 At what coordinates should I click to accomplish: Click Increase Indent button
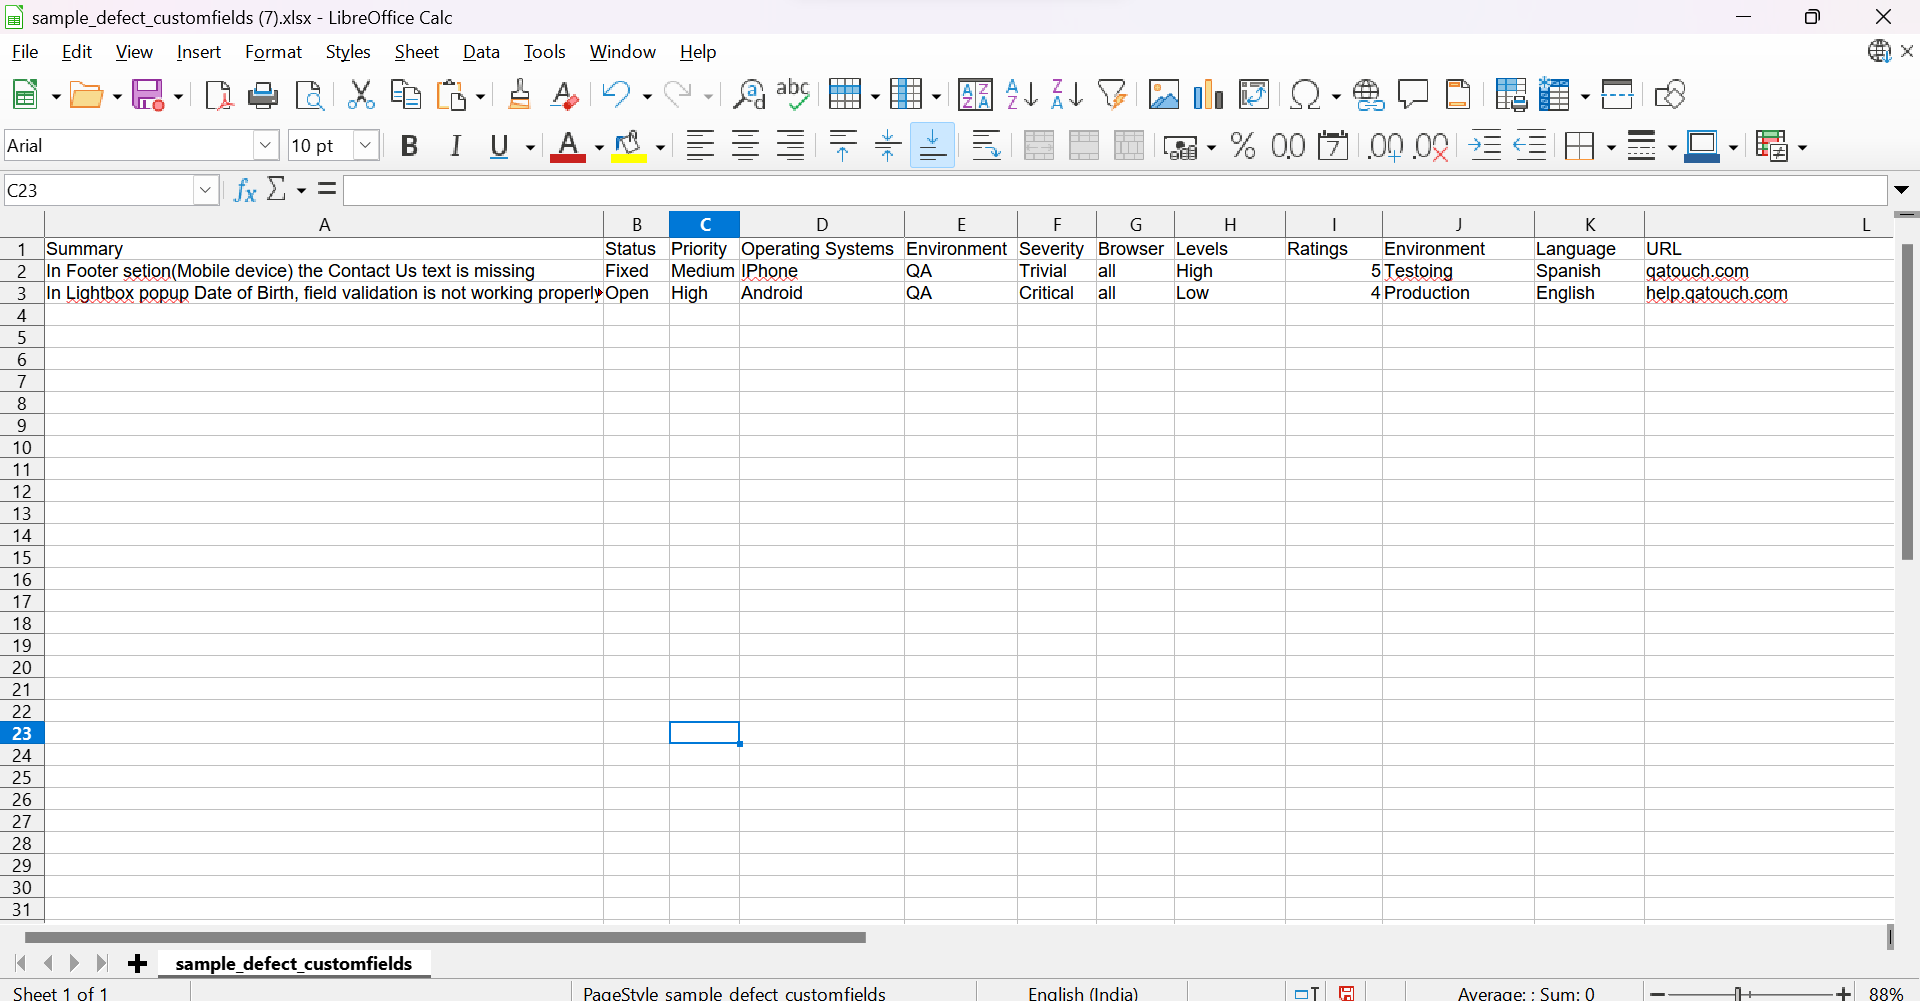point(1485,146)
